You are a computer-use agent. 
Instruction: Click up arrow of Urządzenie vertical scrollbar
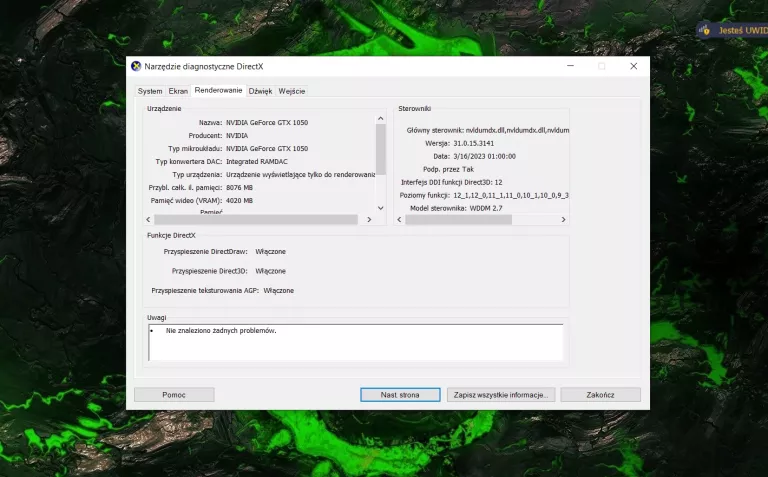381,119
